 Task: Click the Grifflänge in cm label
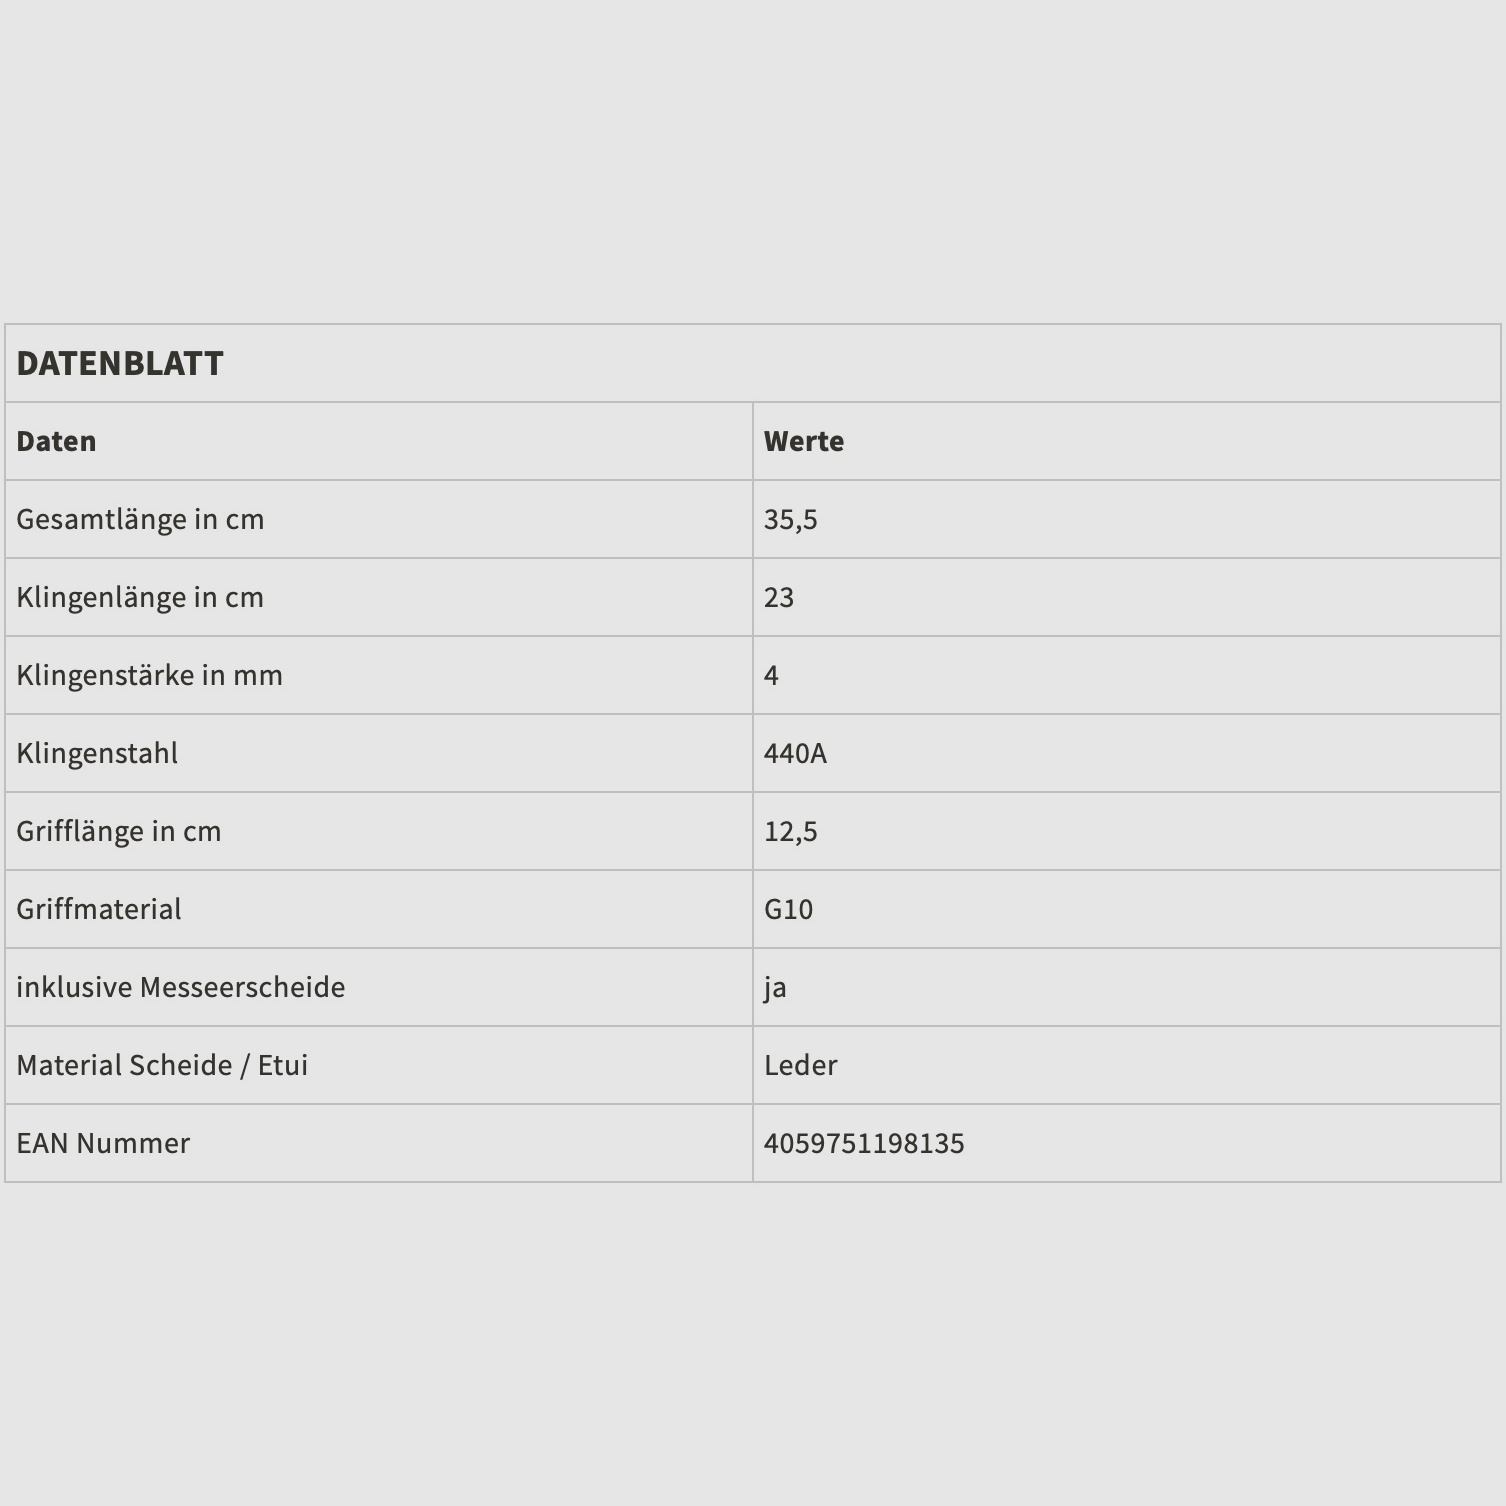118,831
